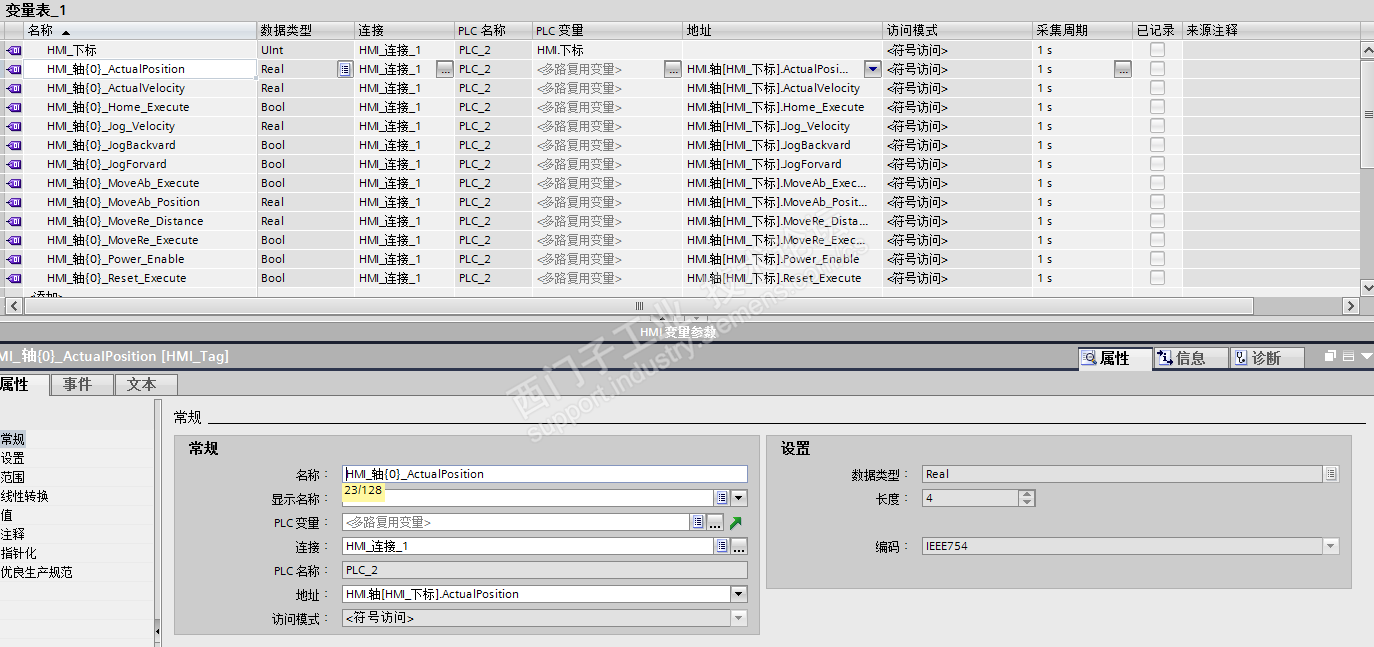Open address dropdown in ActualPosition table row

(872, 69)
